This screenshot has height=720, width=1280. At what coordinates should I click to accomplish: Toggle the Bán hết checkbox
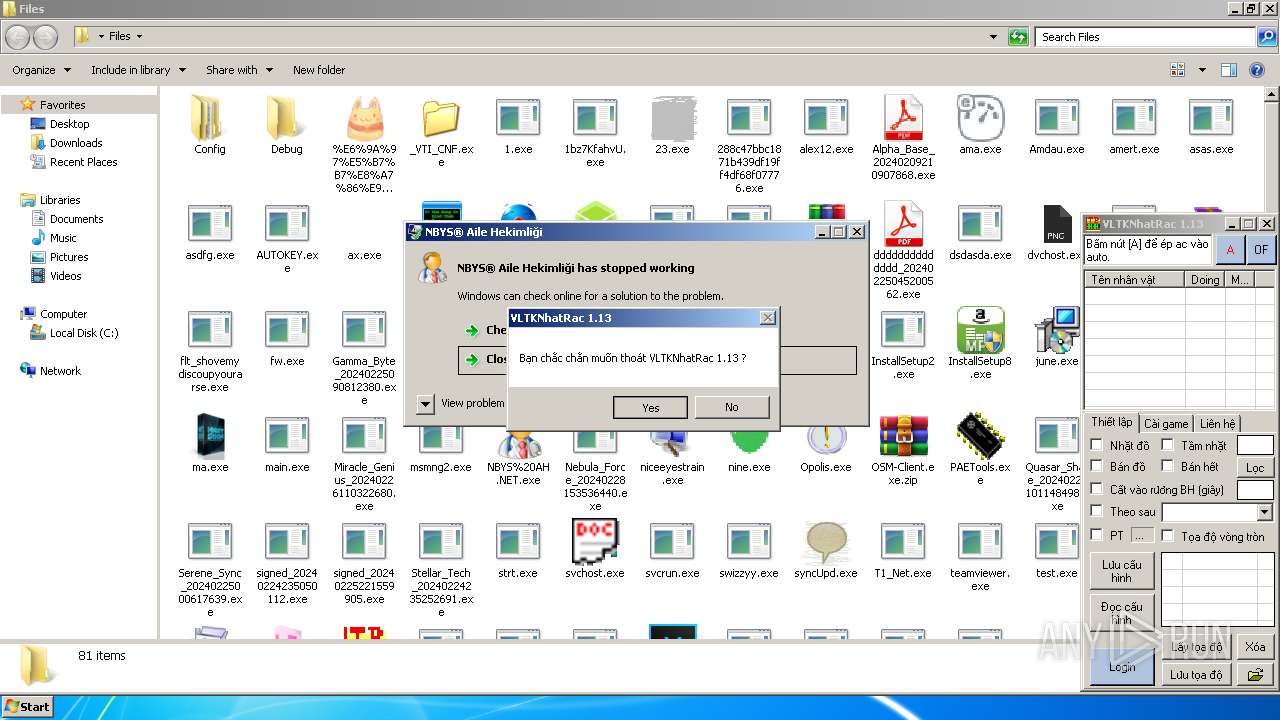pos(1167,466)
